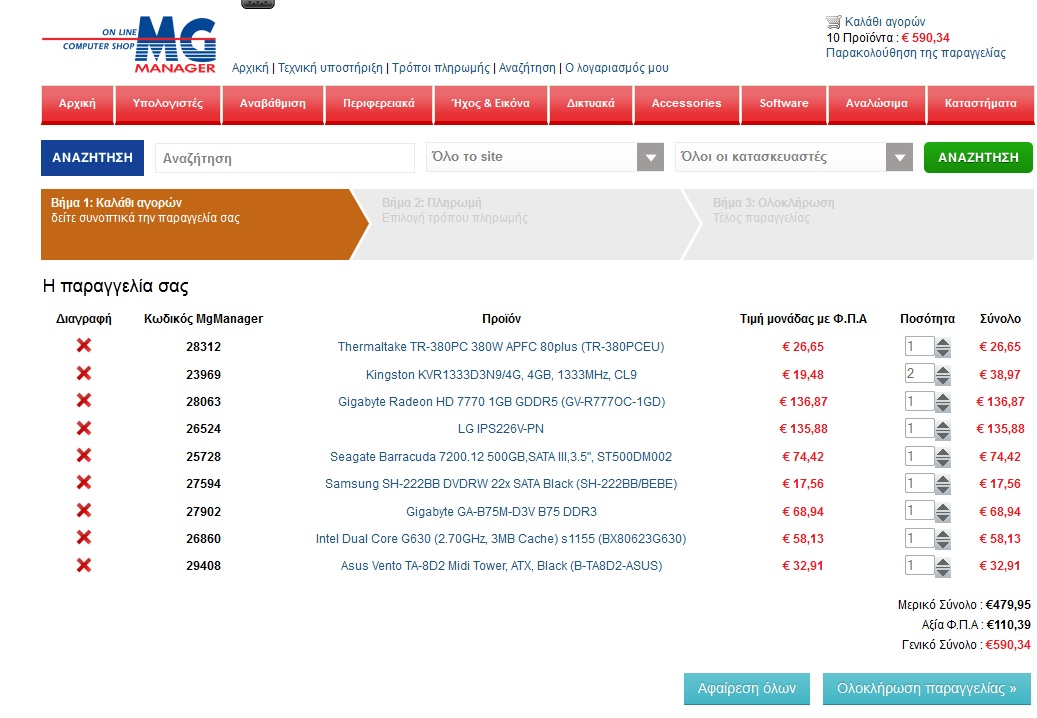Open 'Ο λογαριασμός μου' link
Image resolution: width=1037 pixels, height=718 pixels.
617,67
